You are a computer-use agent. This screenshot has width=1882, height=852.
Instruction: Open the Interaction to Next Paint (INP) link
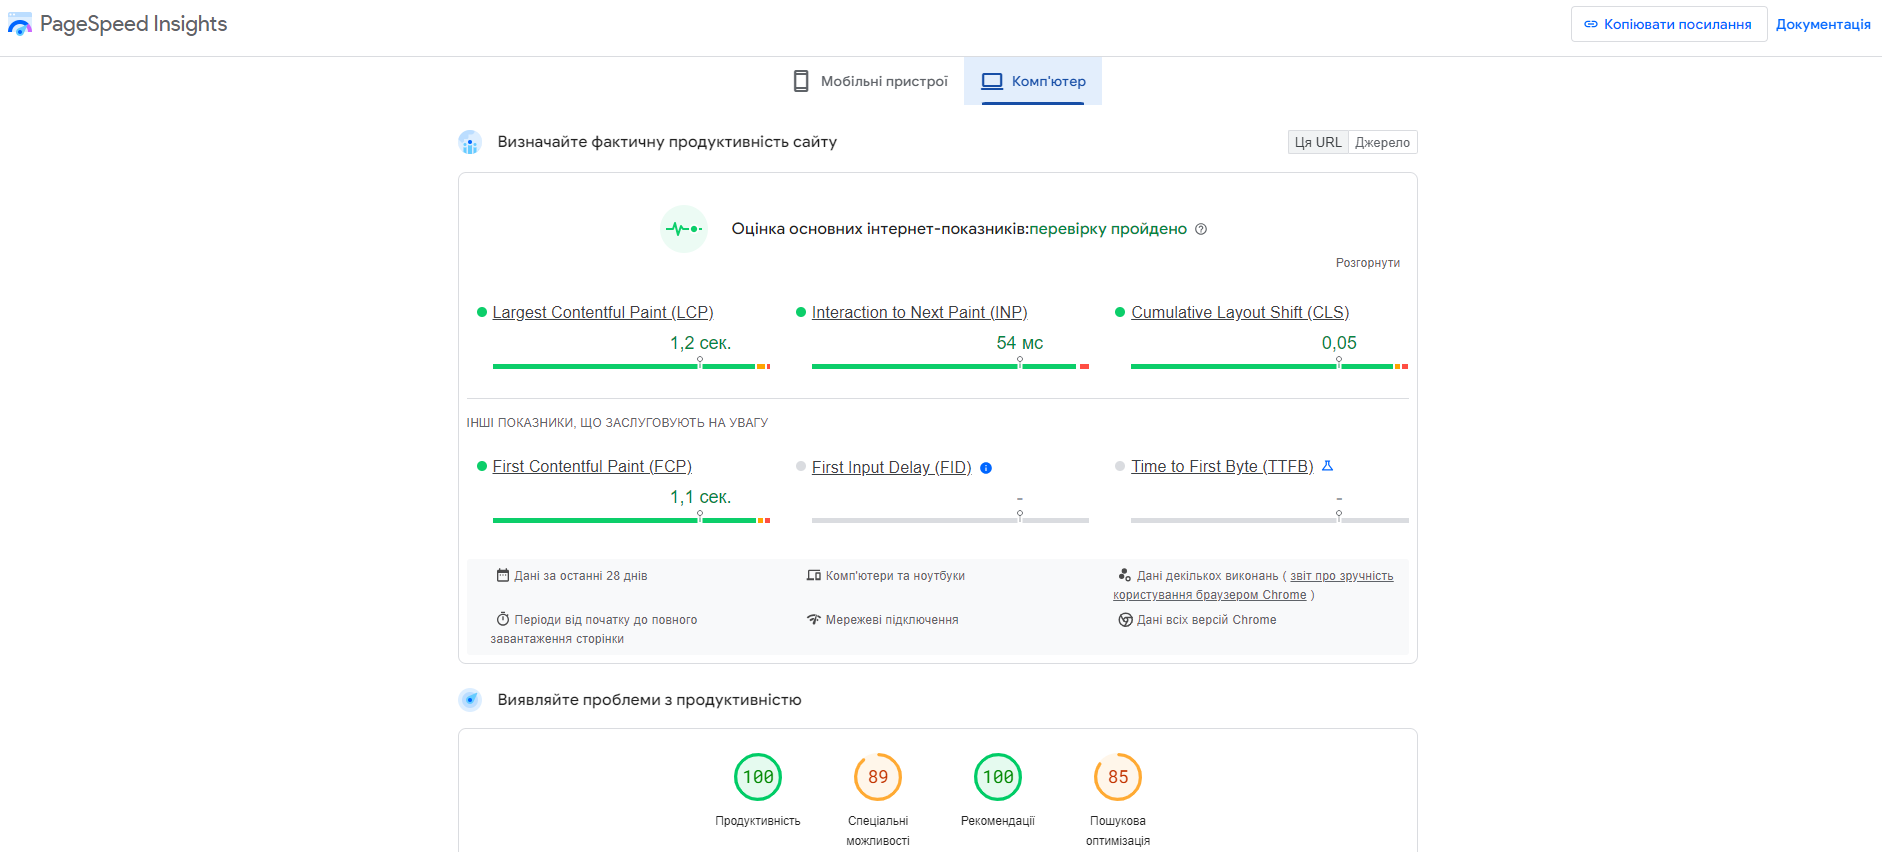920,312
